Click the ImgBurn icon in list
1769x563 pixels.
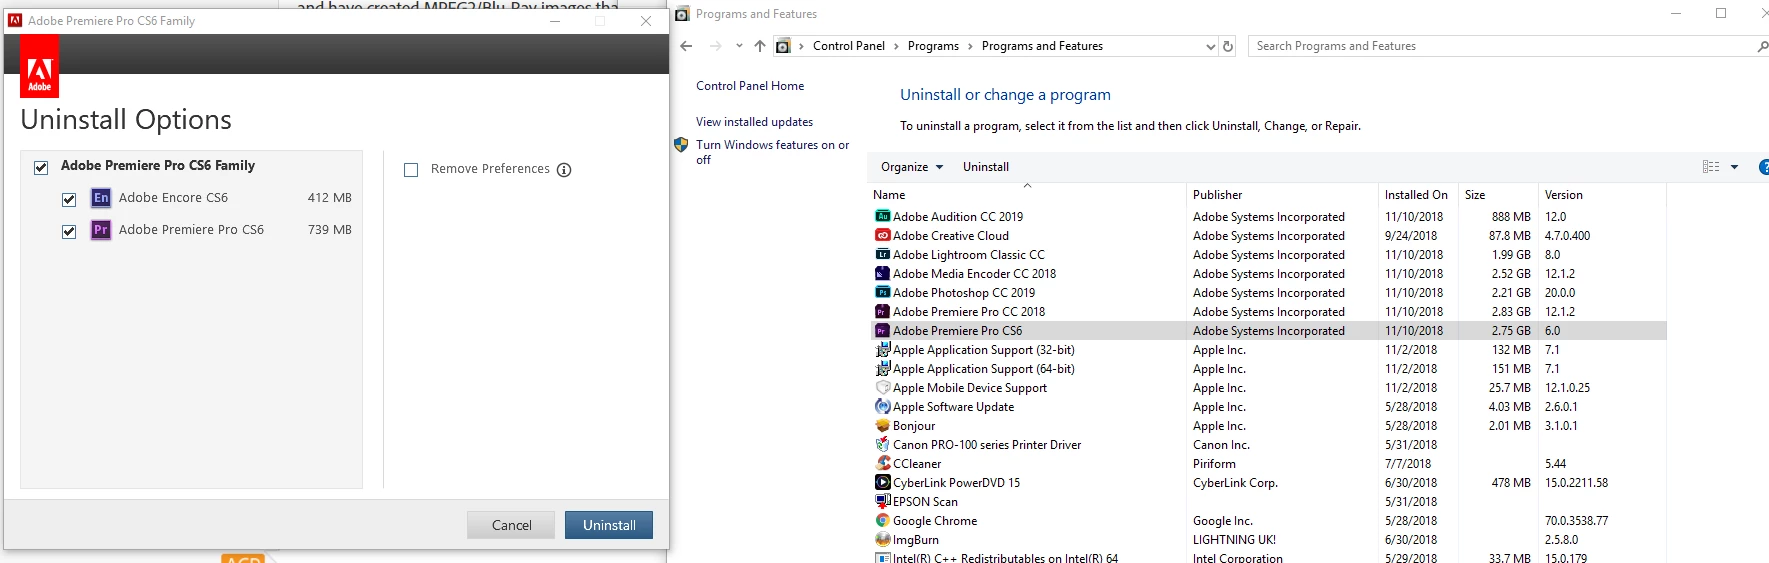[882, 539]
